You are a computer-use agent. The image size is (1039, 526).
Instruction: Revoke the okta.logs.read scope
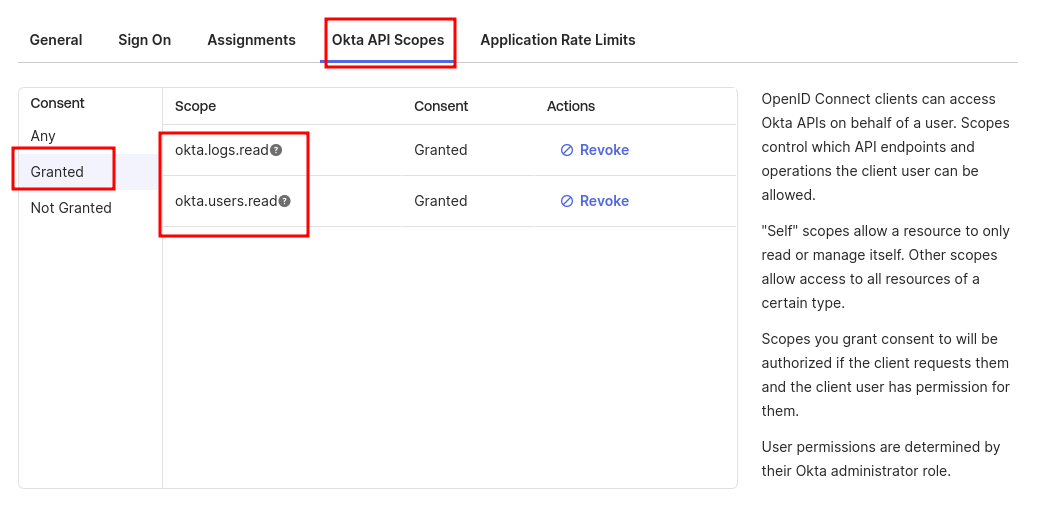pos(594,150)
